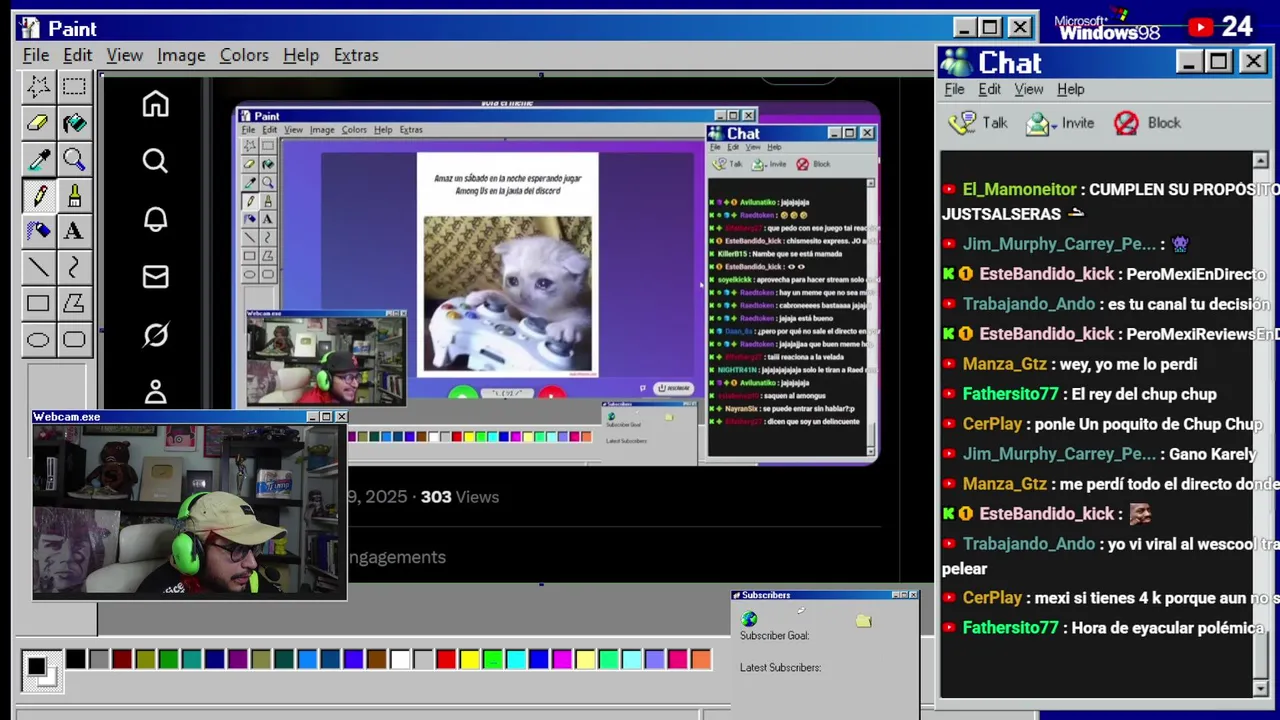This screenshot has width=1280, height=720.
Task: Choose the Fill With Color bucket
Action: coord(74,123)
